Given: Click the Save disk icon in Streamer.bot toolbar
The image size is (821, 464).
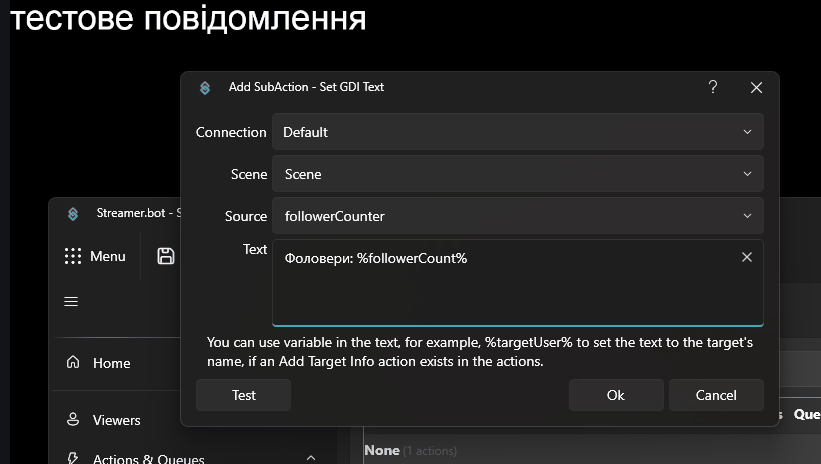Looking at the screenshot, I should pos(166,256).
